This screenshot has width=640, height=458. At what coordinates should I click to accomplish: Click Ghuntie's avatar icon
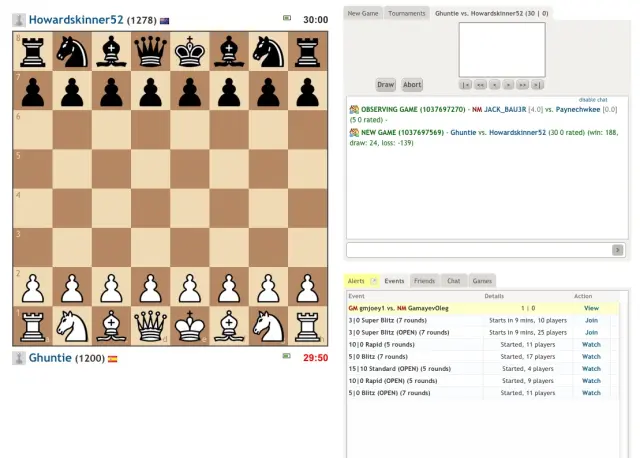19,357
